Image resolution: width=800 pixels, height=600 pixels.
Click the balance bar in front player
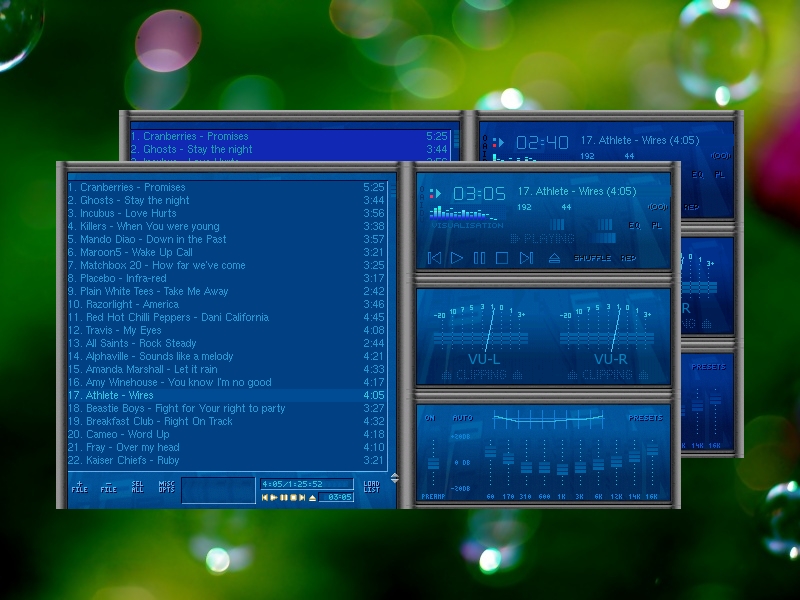[605, 225]
